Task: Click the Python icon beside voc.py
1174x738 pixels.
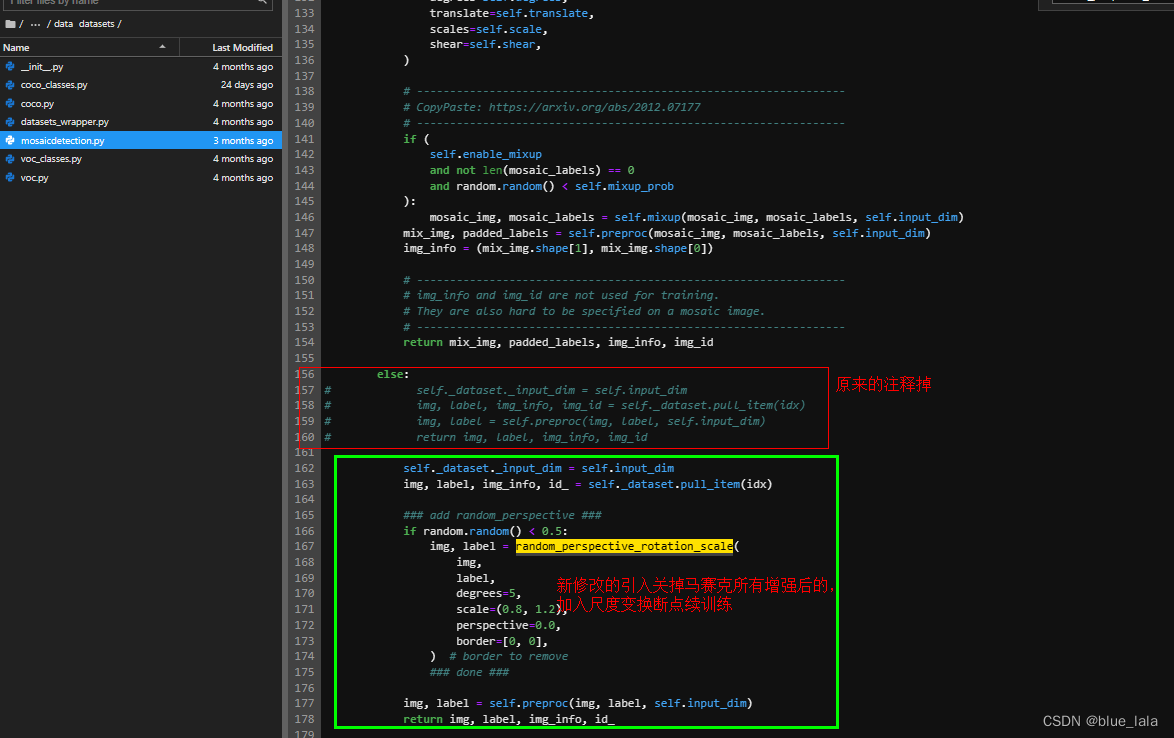Action: pyautogui.click(x=10, y=177)
